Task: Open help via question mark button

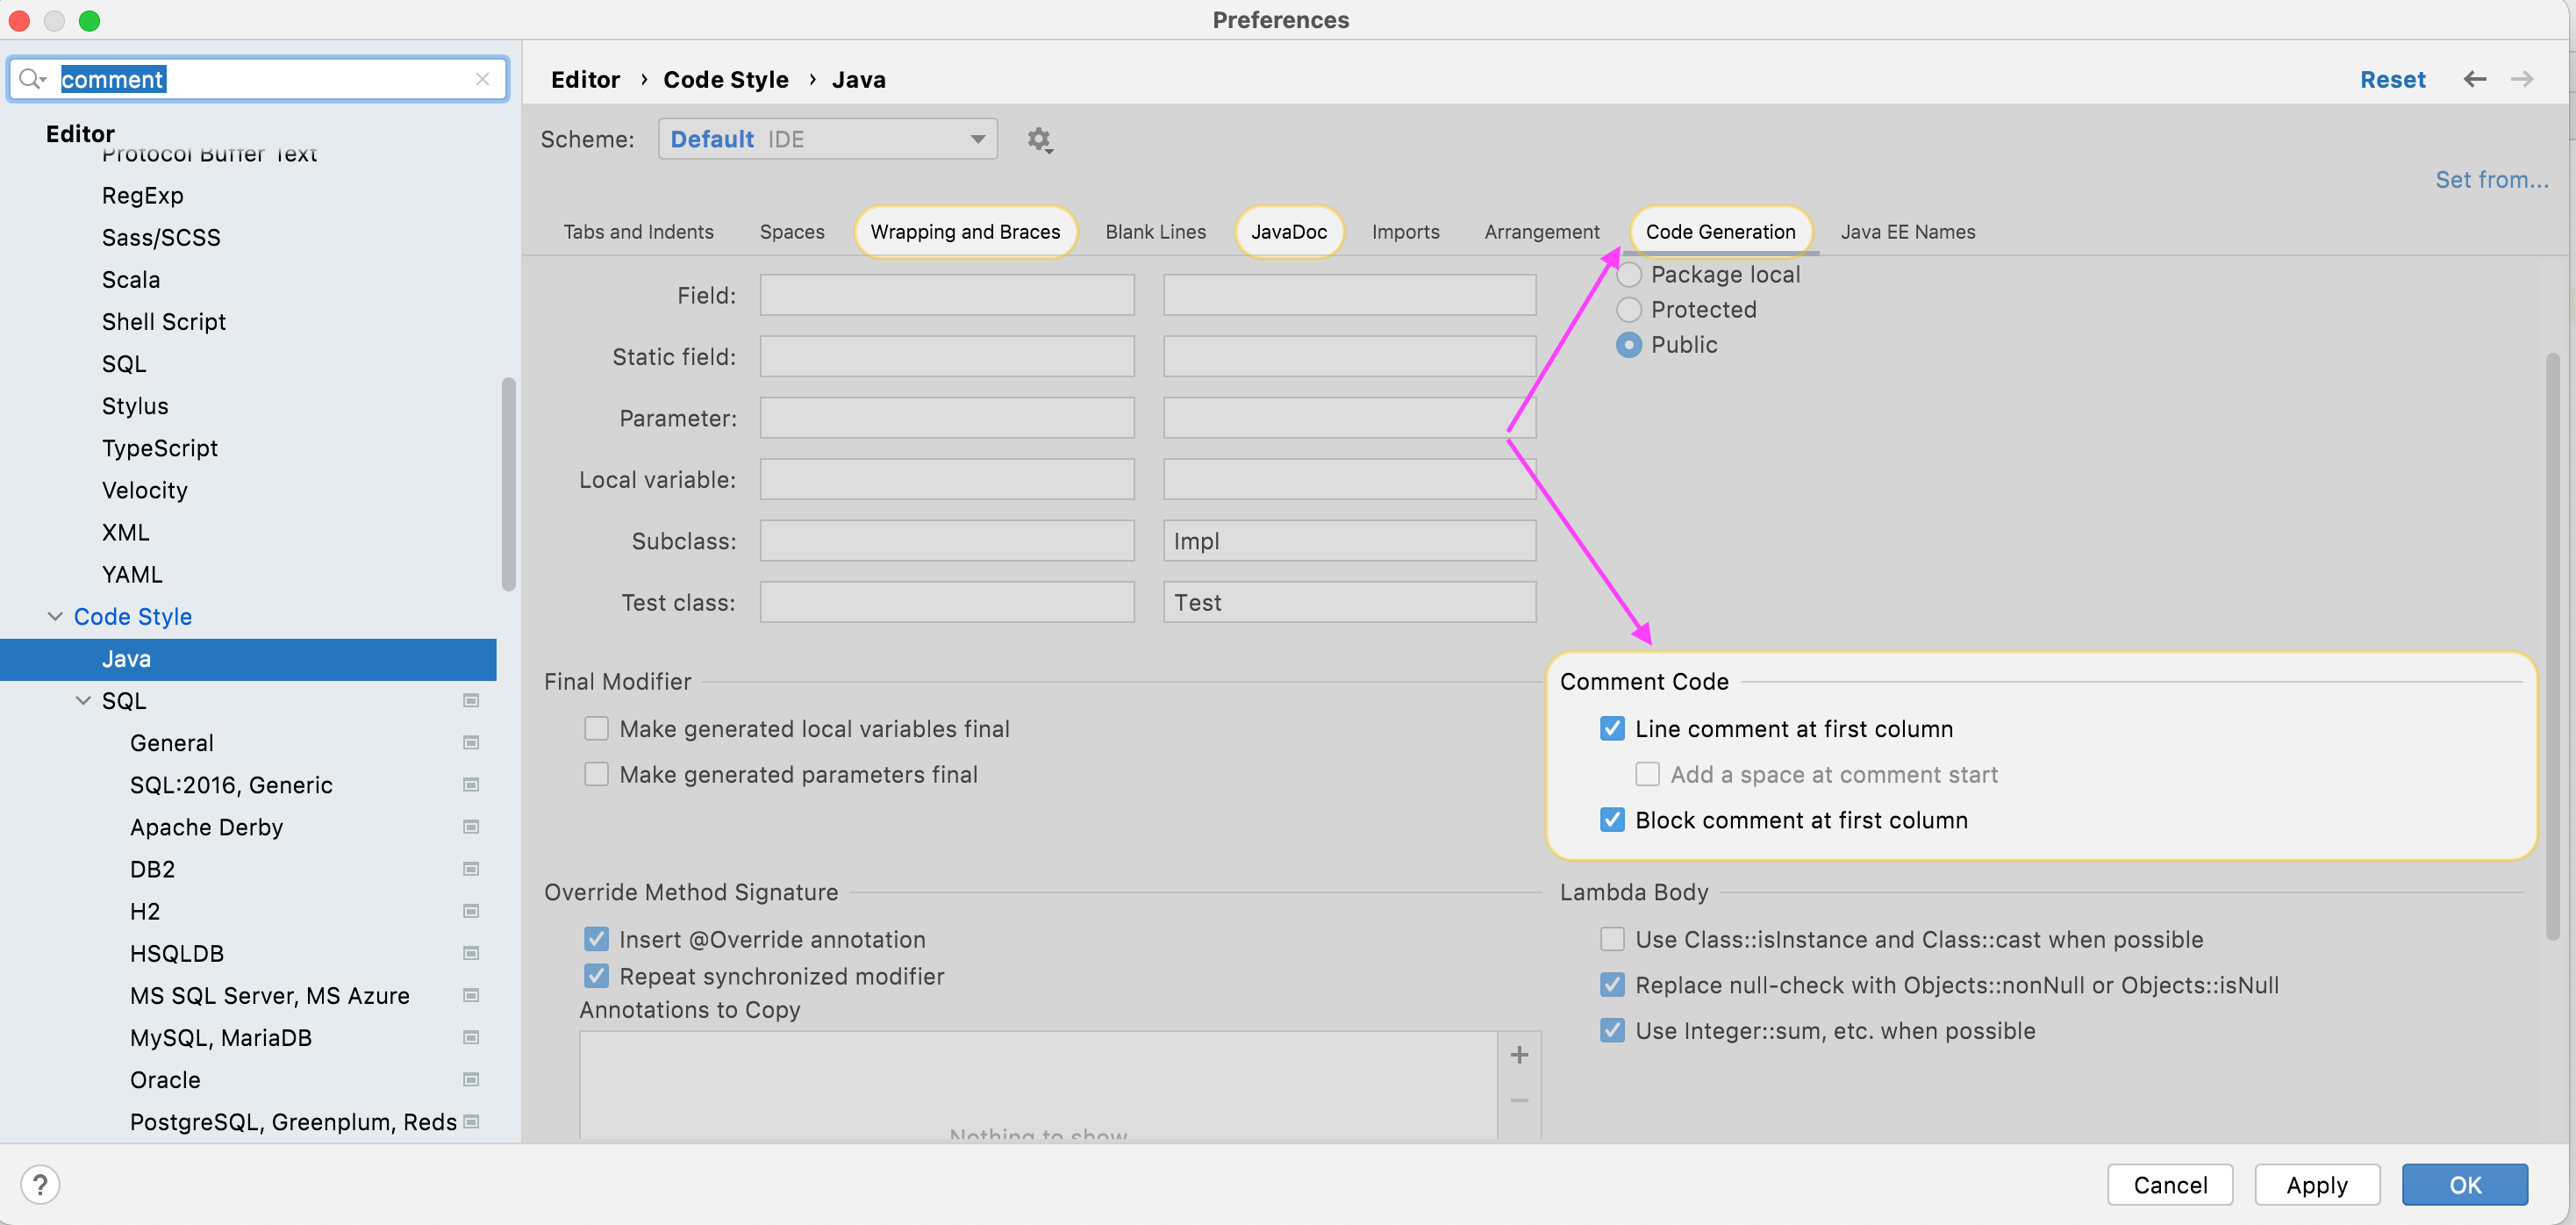Action: coord(40,1184)
